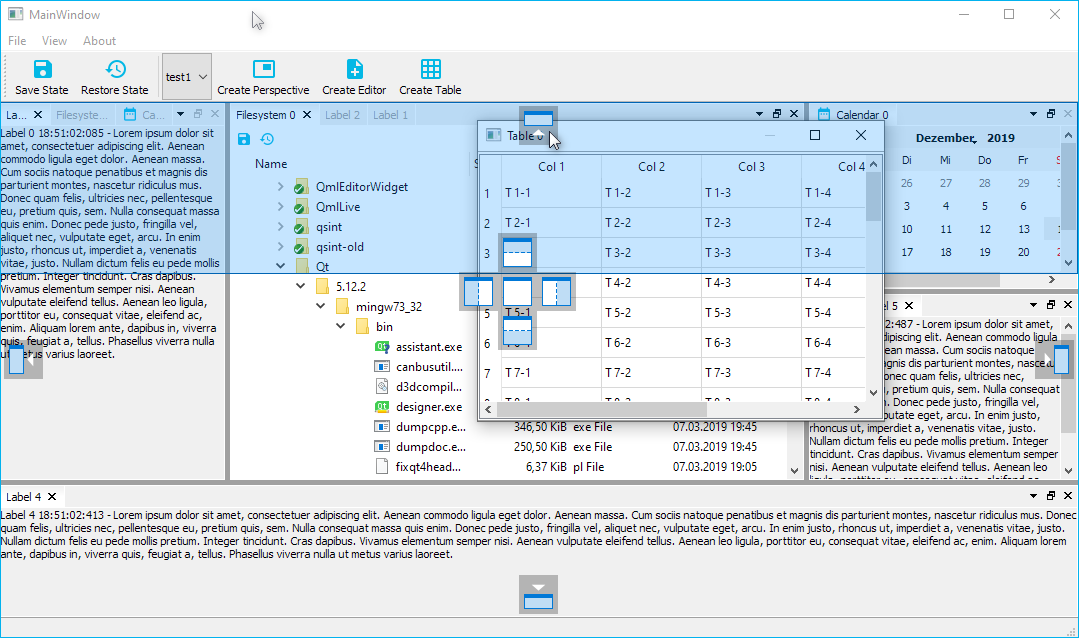This screenshot has height=638, width=1079.
Task: Undock Label 4 panel using its float icon
Action: (x=1050, y=495)
